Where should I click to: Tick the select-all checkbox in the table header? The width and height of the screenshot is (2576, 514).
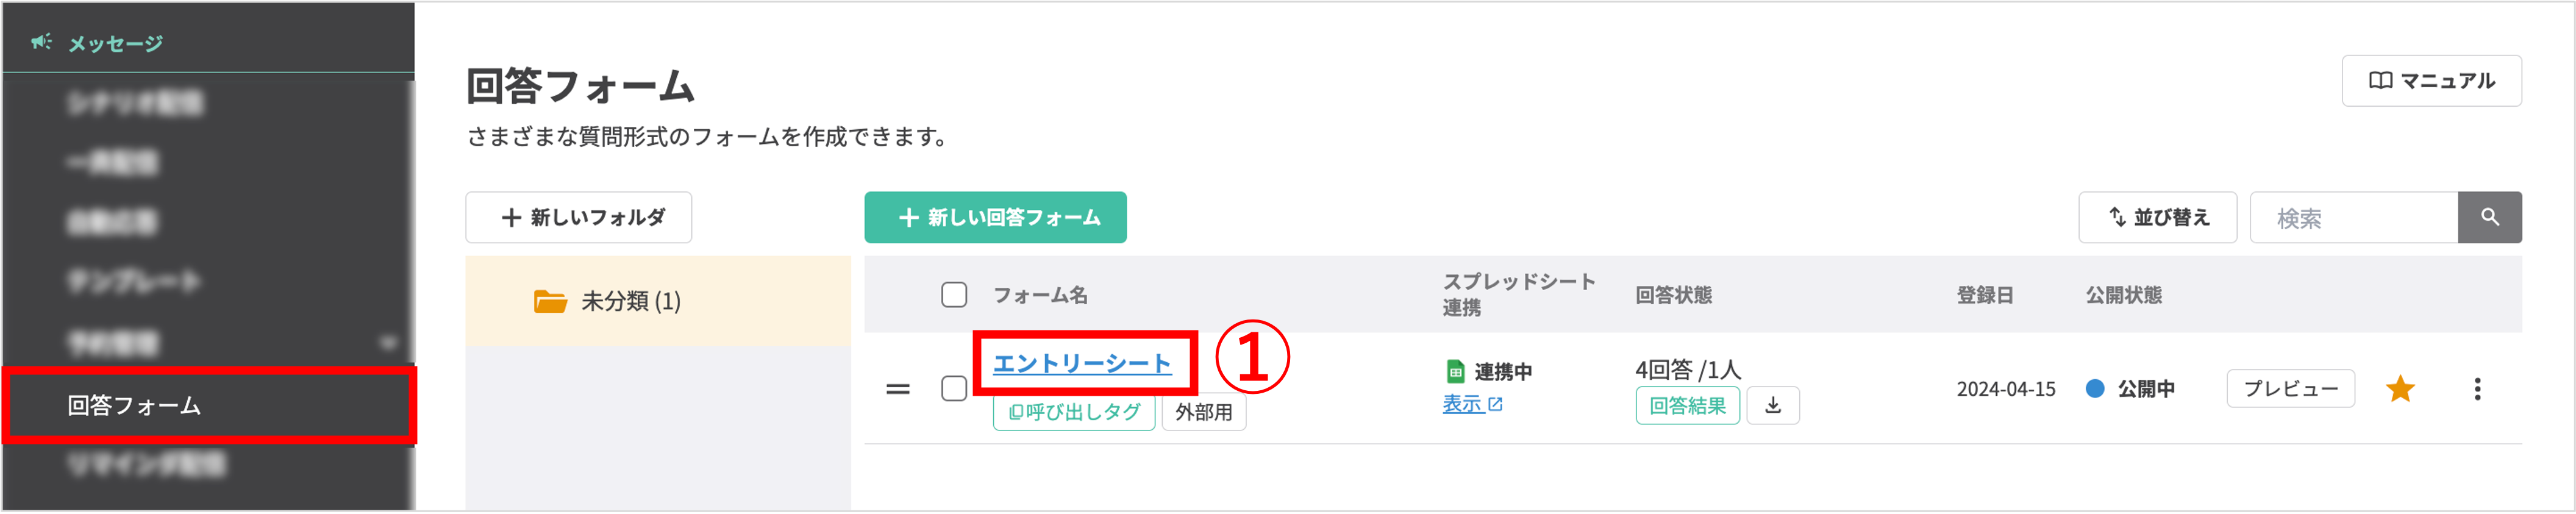click(954, 295)
